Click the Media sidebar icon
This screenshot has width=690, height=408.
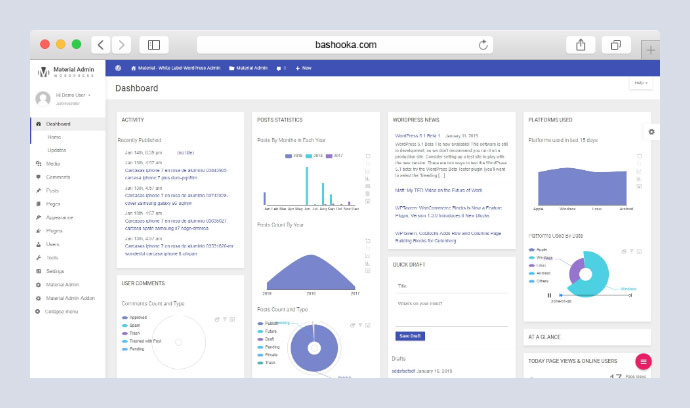pos(38,164)
